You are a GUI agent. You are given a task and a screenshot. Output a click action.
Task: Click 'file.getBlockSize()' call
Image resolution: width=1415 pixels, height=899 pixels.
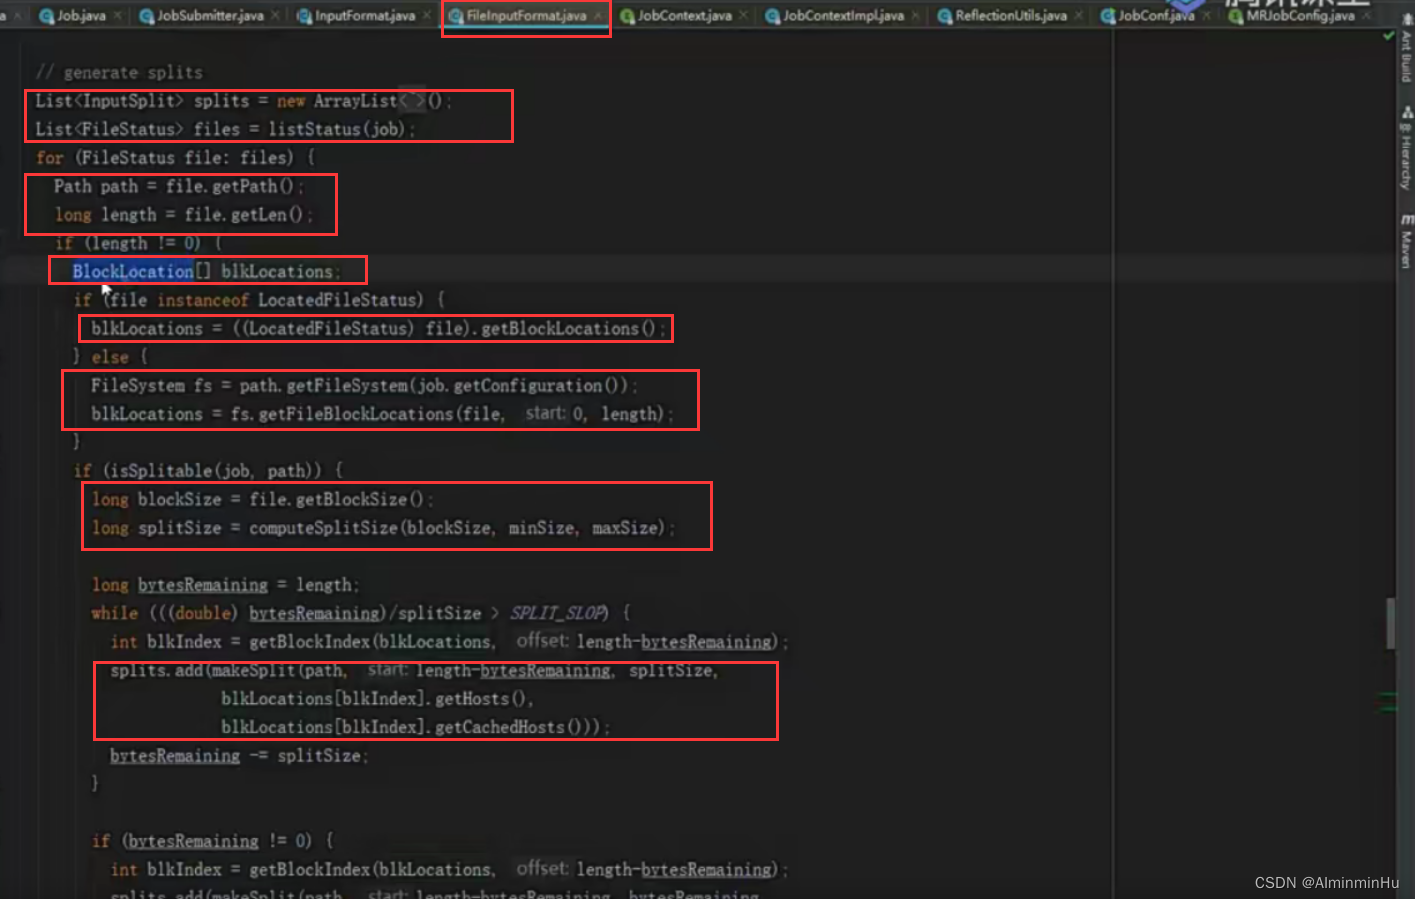[336, 499]
